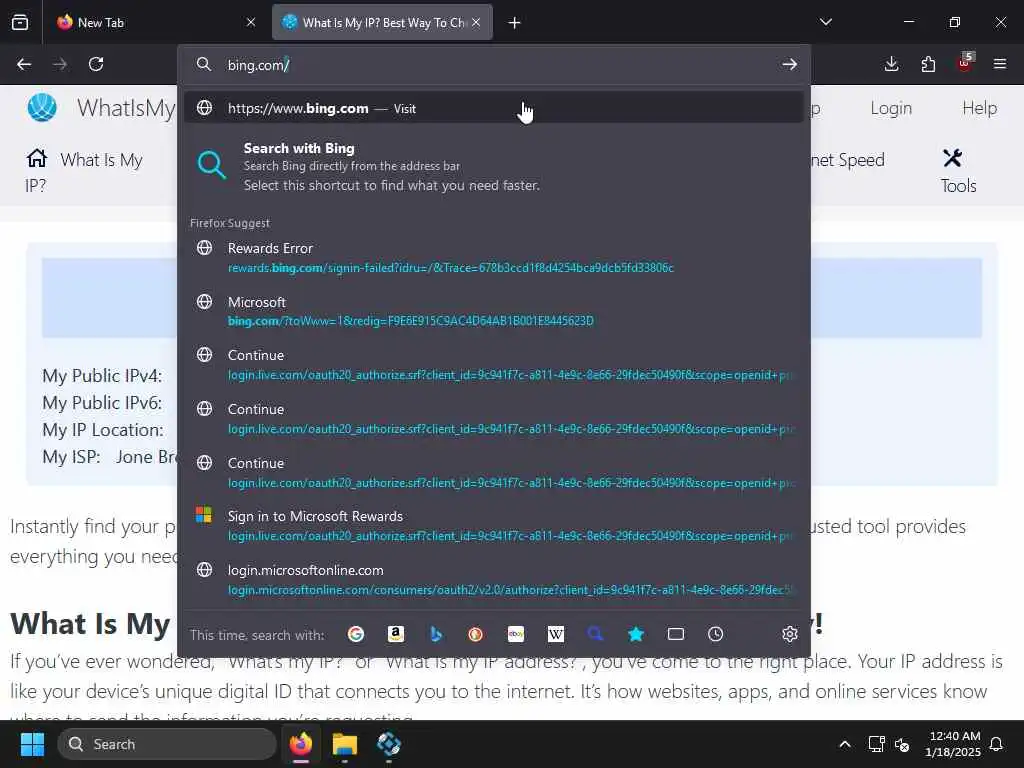Click the Windows taskbar Search box
The image size is (1024, 768).
167,744
